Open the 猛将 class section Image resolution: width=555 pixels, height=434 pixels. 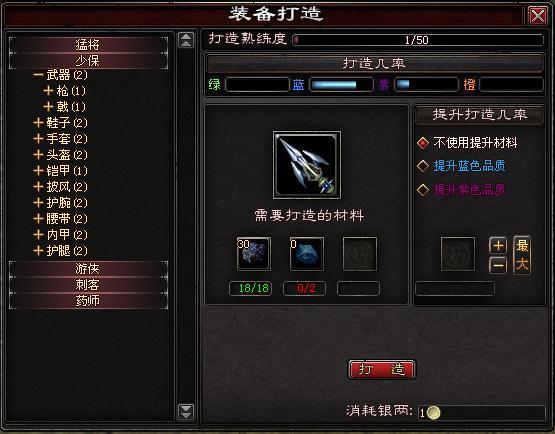88,45
